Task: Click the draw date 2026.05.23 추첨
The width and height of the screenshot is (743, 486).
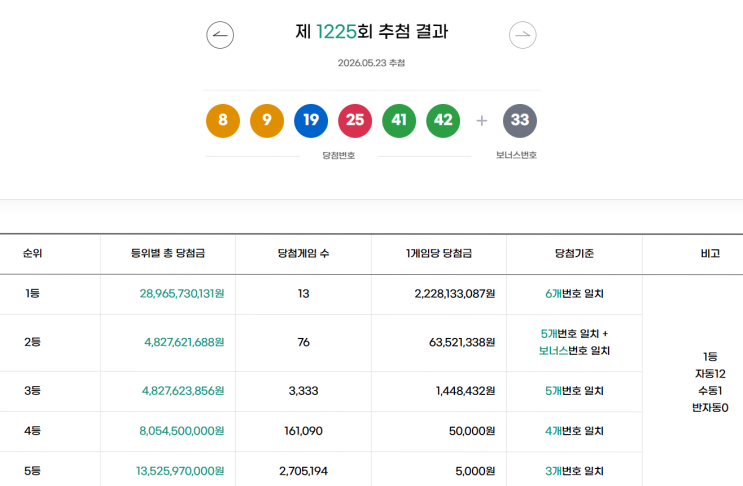Action: coord(372,63)
